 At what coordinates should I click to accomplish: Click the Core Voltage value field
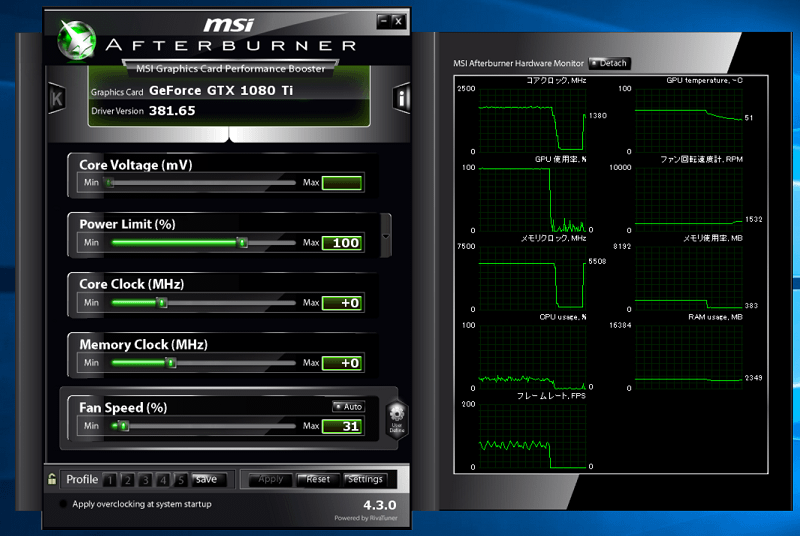point(342,183)
